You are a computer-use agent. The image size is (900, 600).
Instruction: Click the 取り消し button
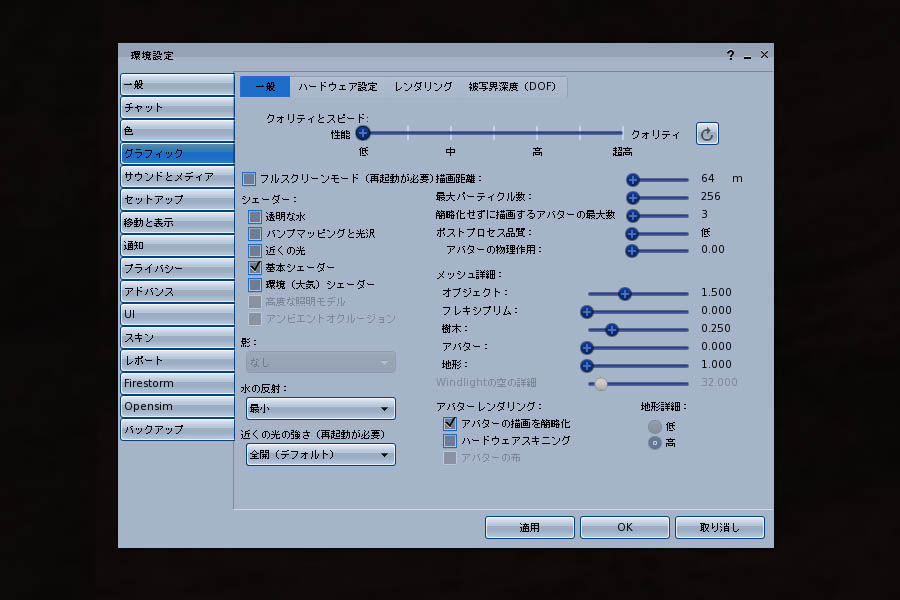pyautogui.click(x=719, y=527)
